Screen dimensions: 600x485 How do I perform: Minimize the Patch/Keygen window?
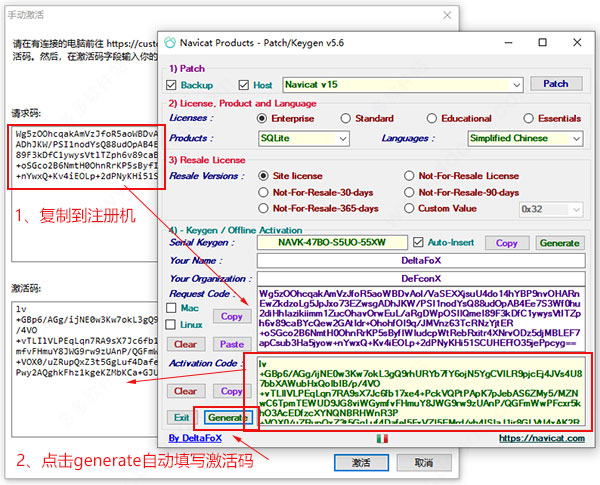(x=508, y=42)
